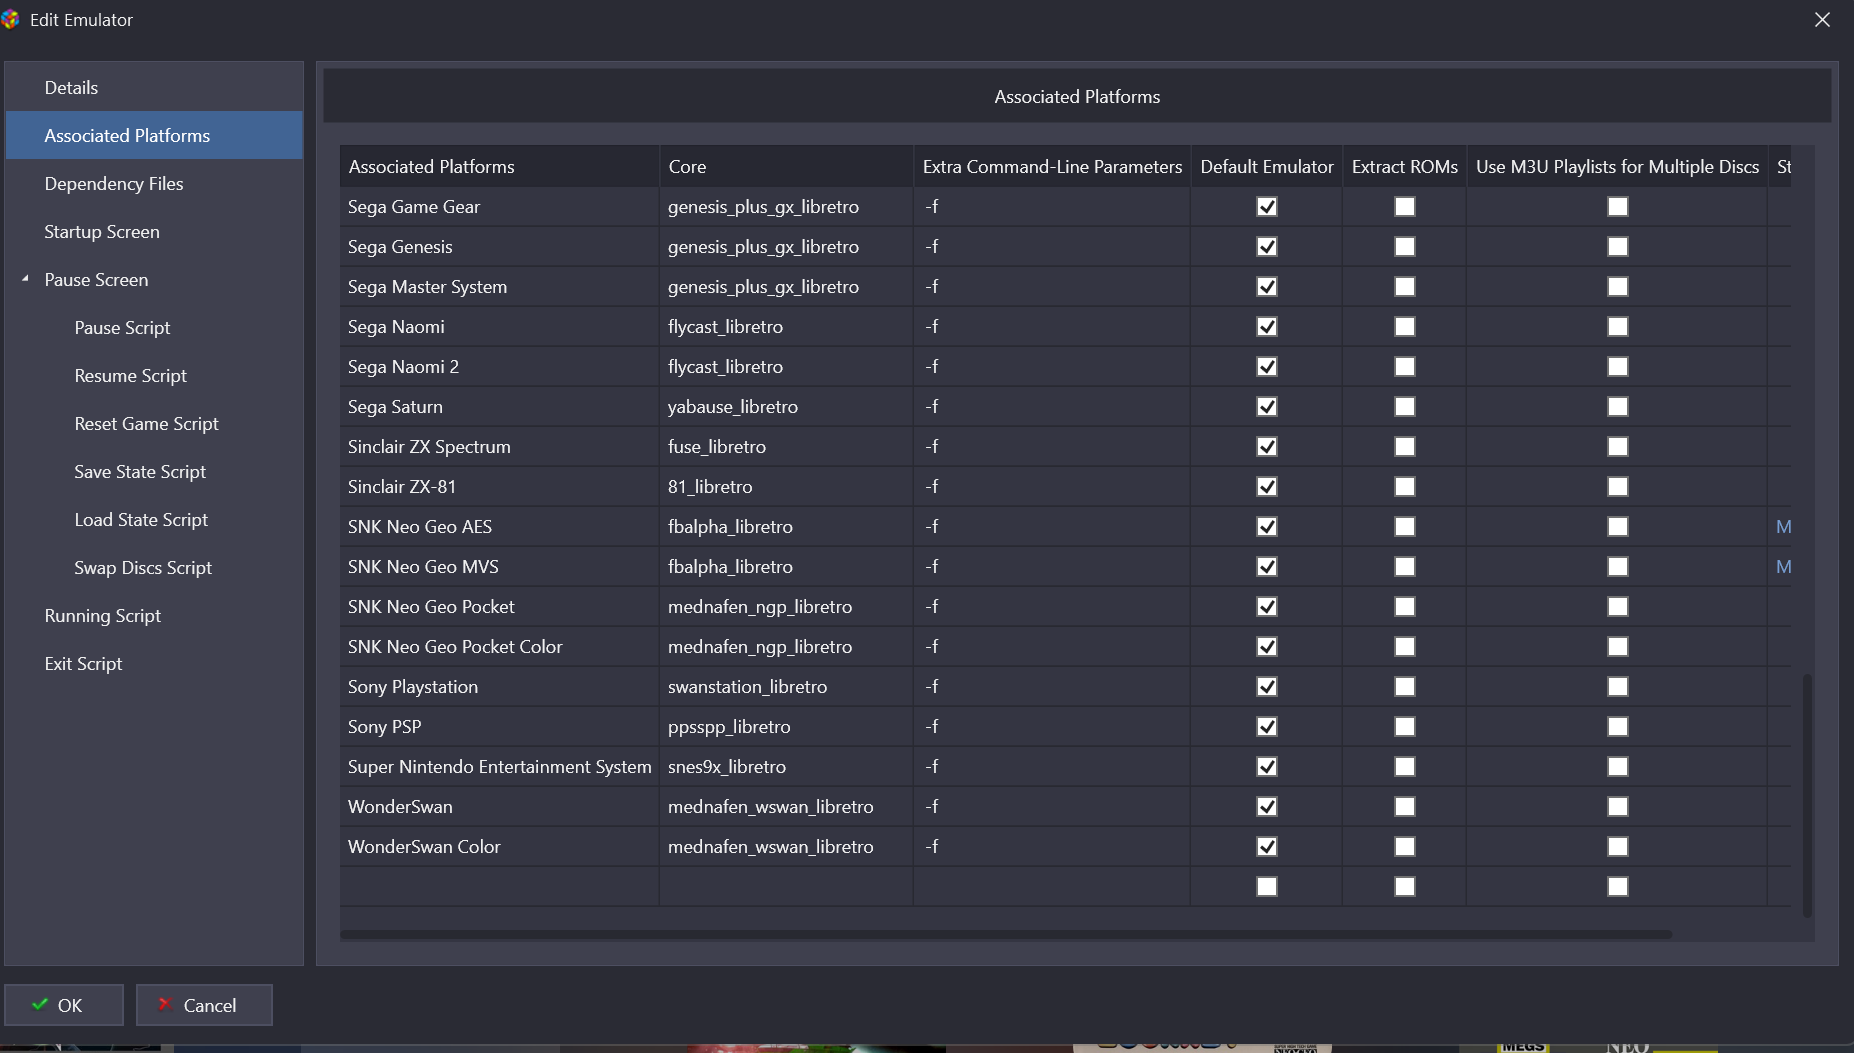Click Extract ROMs column header
Screen dimensions: 1854x1053
coord(1405,166)
